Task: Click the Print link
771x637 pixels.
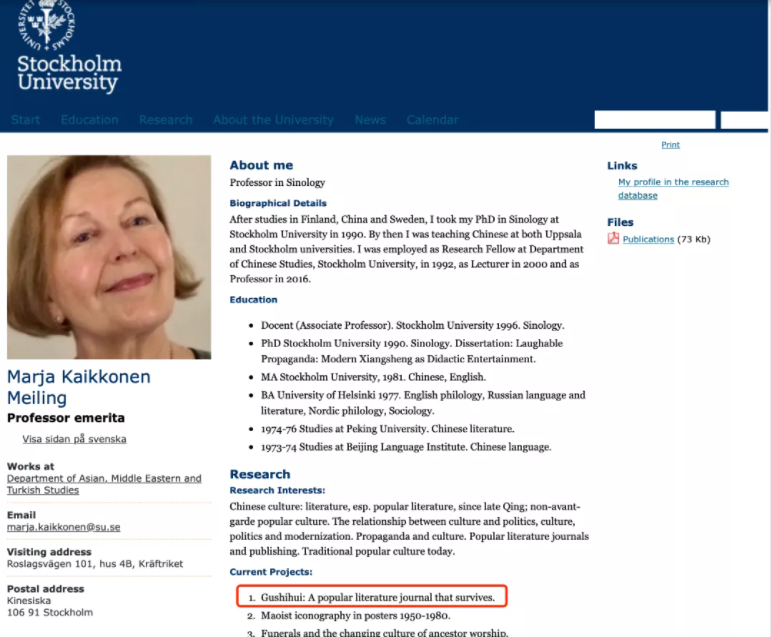Action: point(670,145)
